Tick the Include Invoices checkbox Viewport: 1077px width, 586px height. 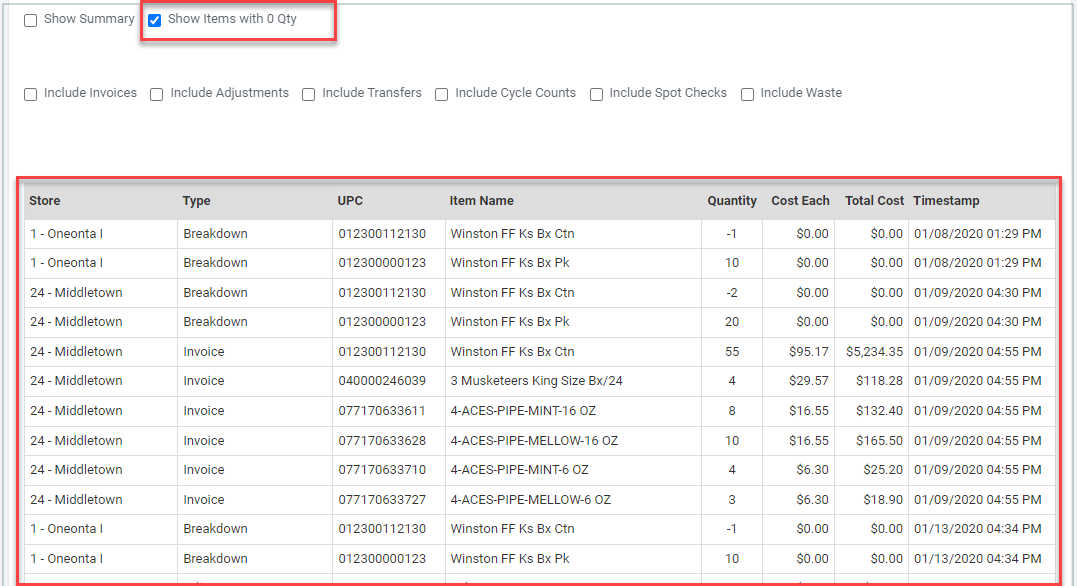coord(30,94)
